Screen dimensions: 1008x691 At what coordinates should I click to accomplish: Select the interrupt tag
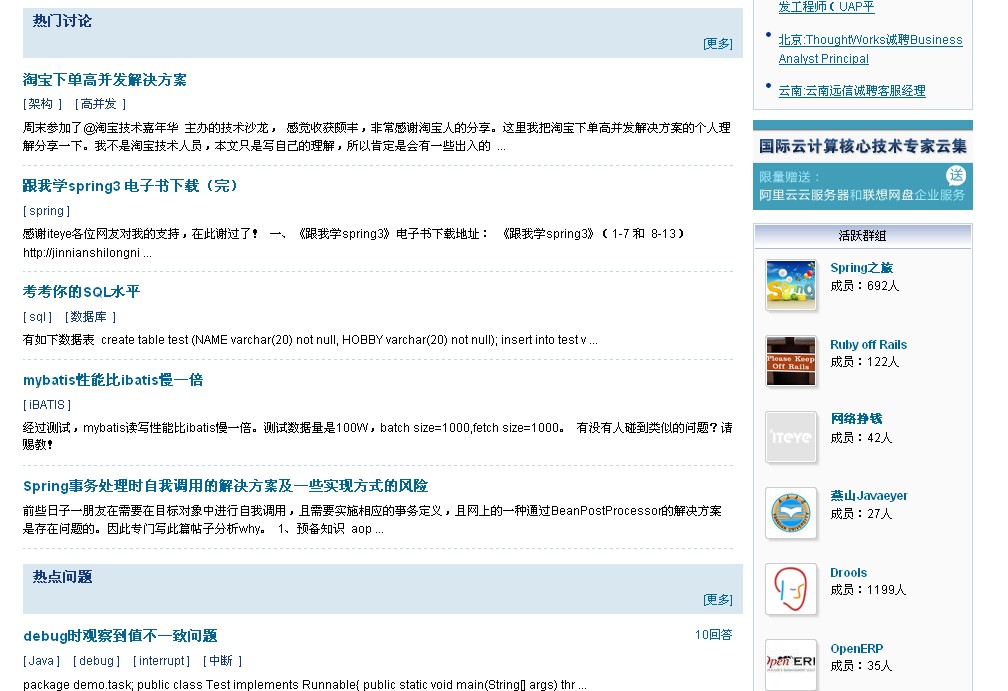(161, 661)
